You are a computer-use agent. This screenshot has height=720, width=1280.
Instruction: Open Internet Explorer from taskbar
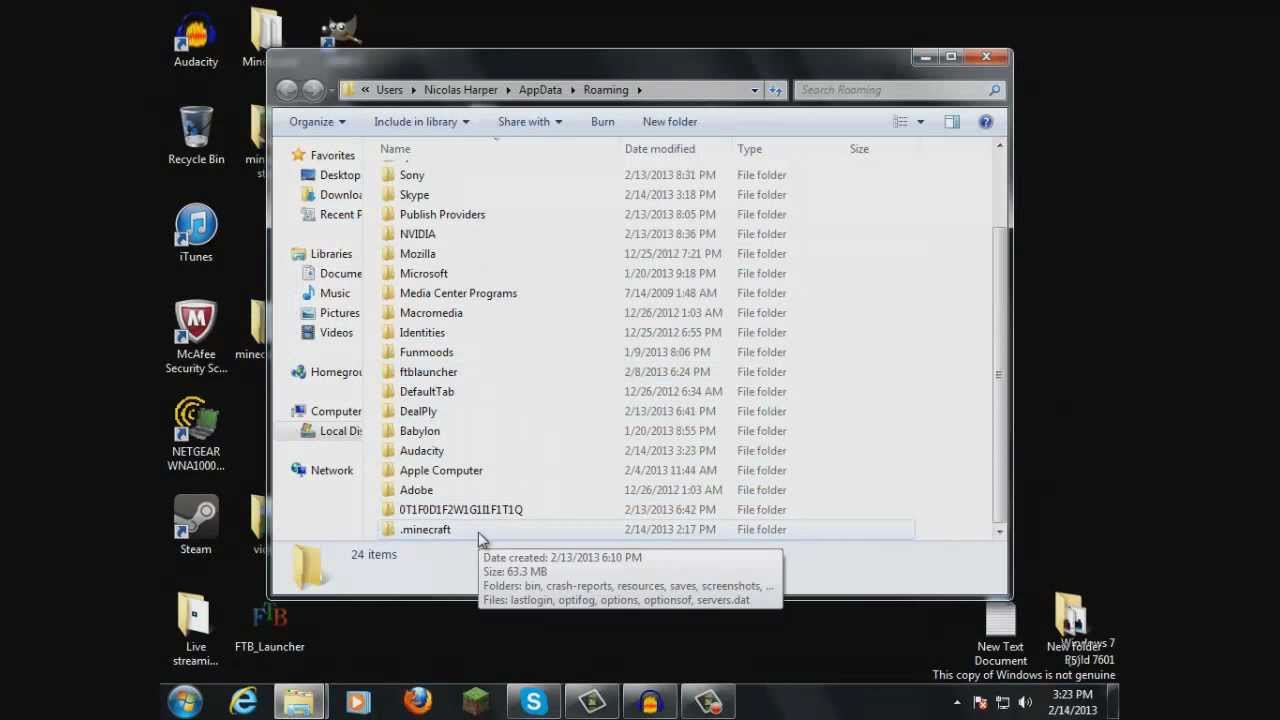point(243,702)
